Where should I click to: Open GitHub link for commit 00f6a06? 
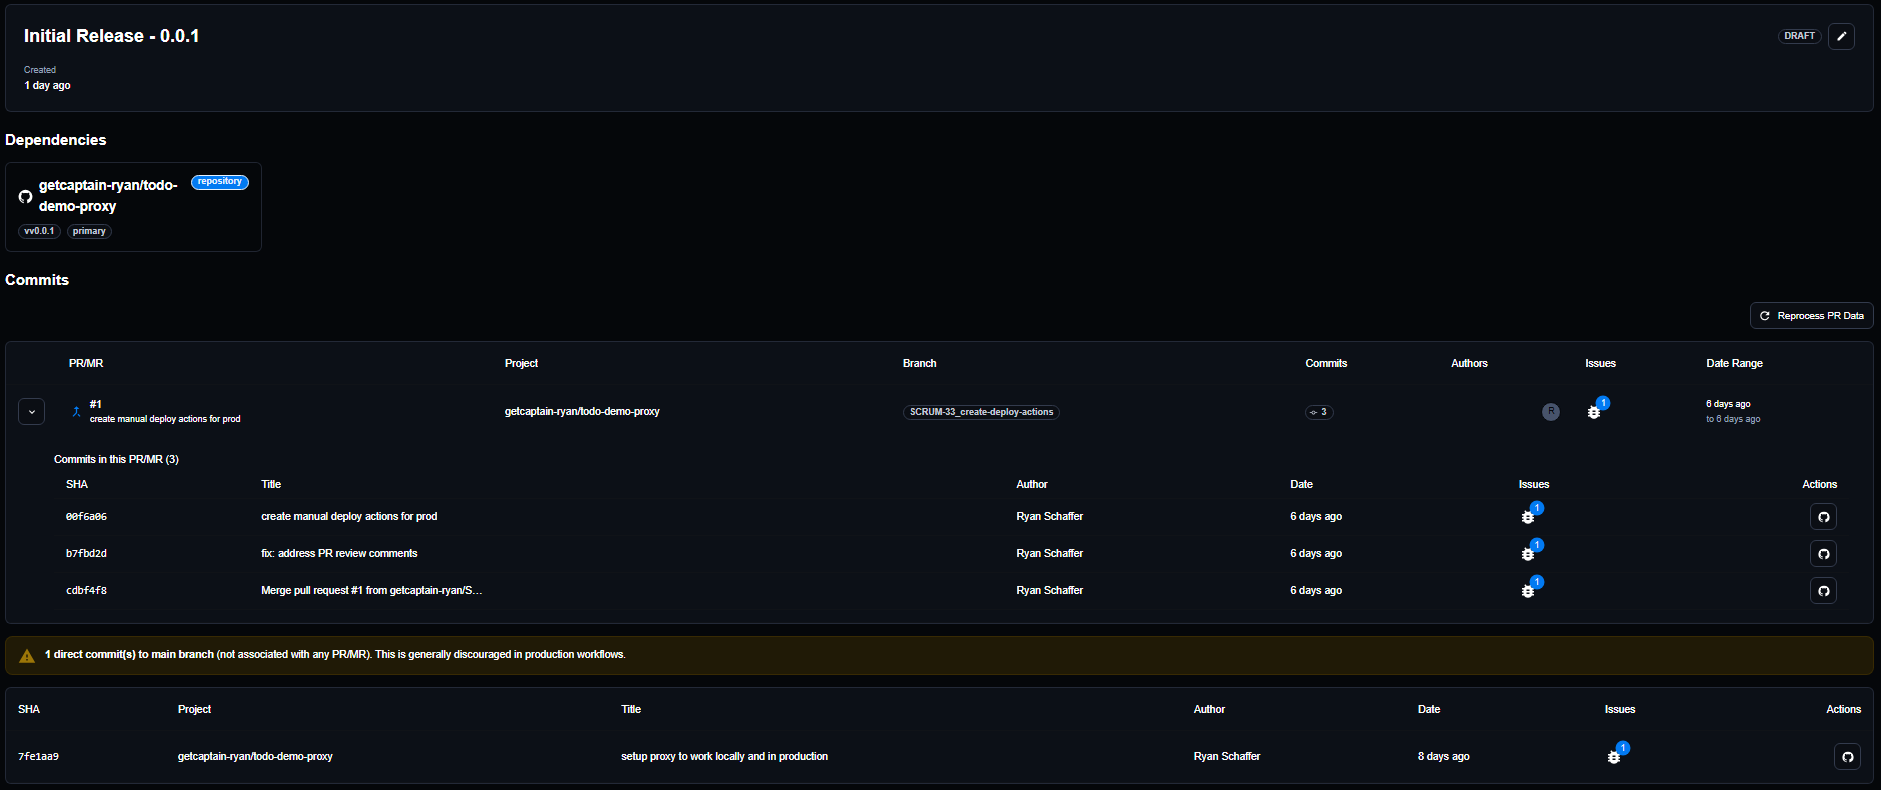(1823, 517)
